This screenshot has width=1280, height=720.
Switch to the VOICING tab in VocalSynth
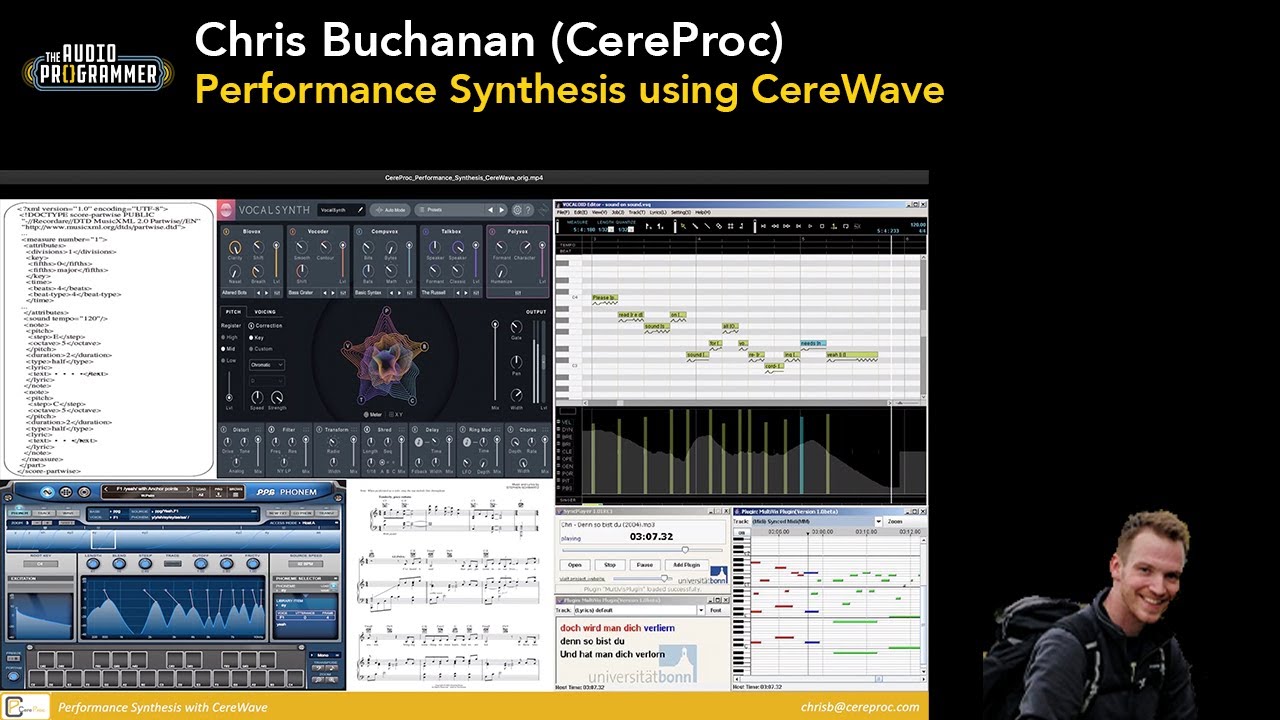click(265, 312)
